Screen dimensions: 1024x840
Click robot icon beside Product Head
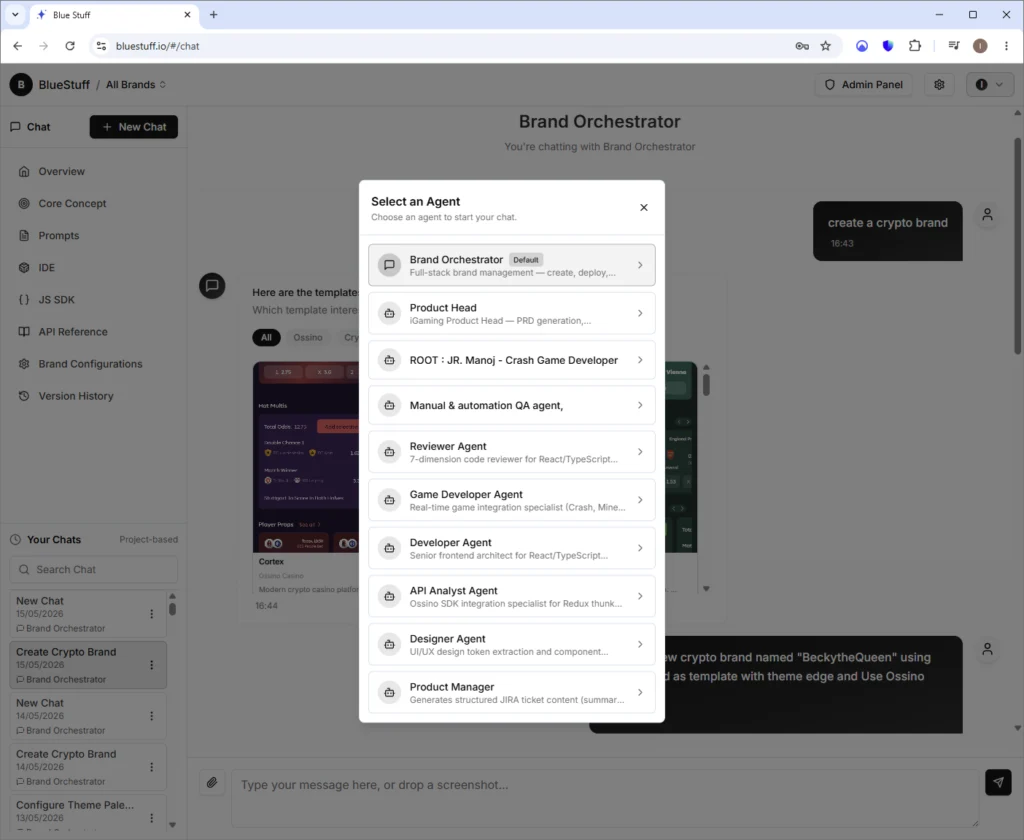(389, 314)
